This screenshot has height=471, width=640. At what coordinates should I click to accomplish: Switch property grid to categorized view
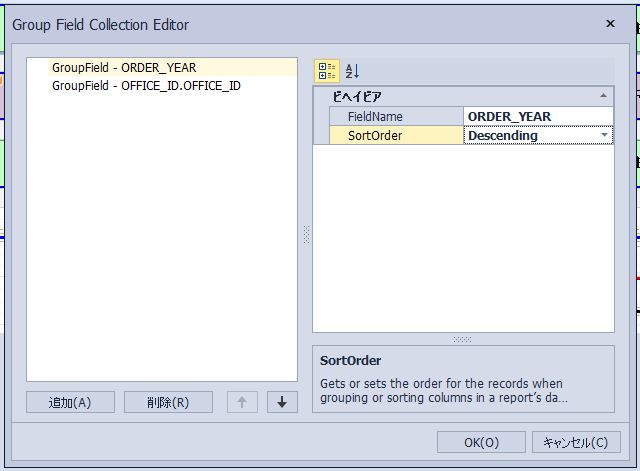[327, 70]
